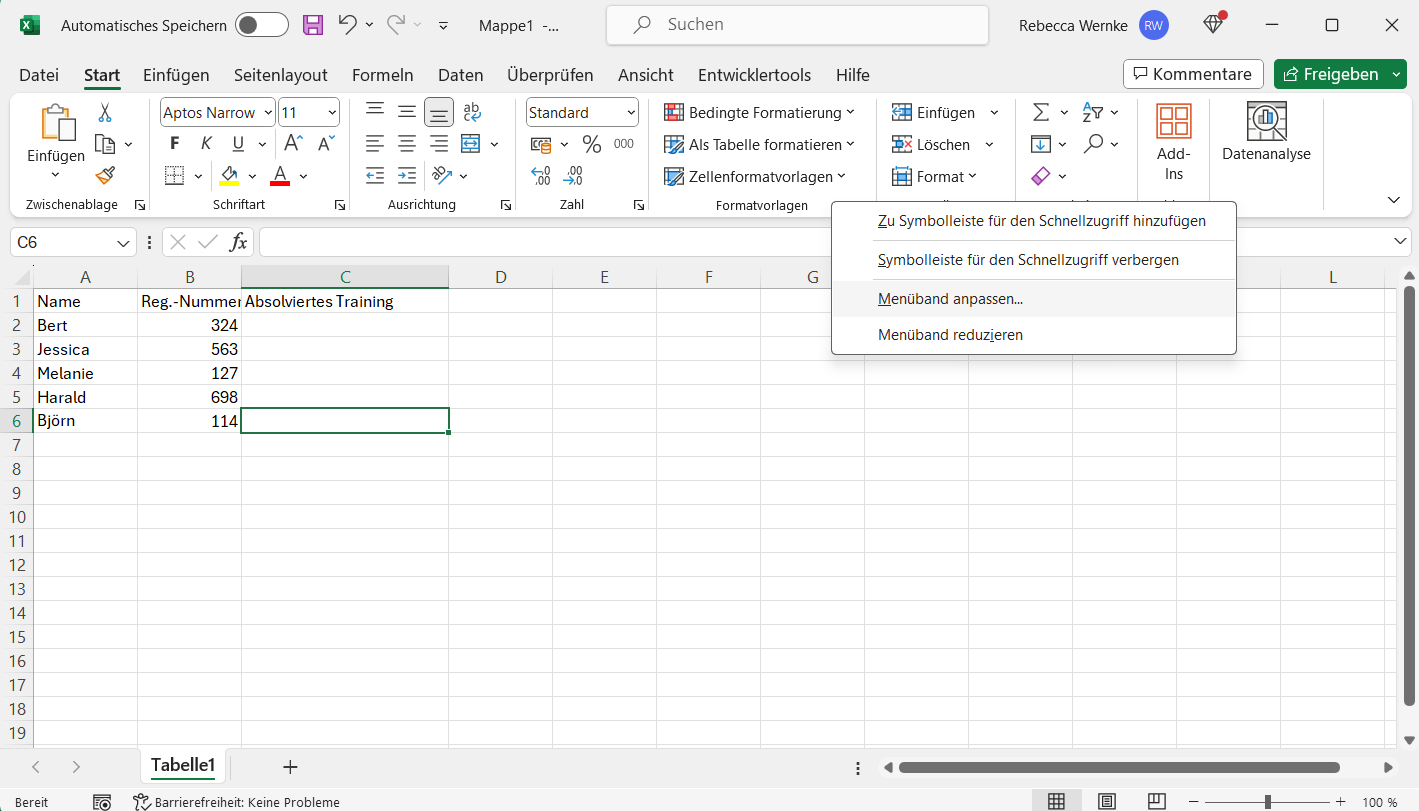Image resolution: width=1419 pixels, height=811 pixels.
Task: Click the Cut scissors icon
Action: tap(105, 113)
